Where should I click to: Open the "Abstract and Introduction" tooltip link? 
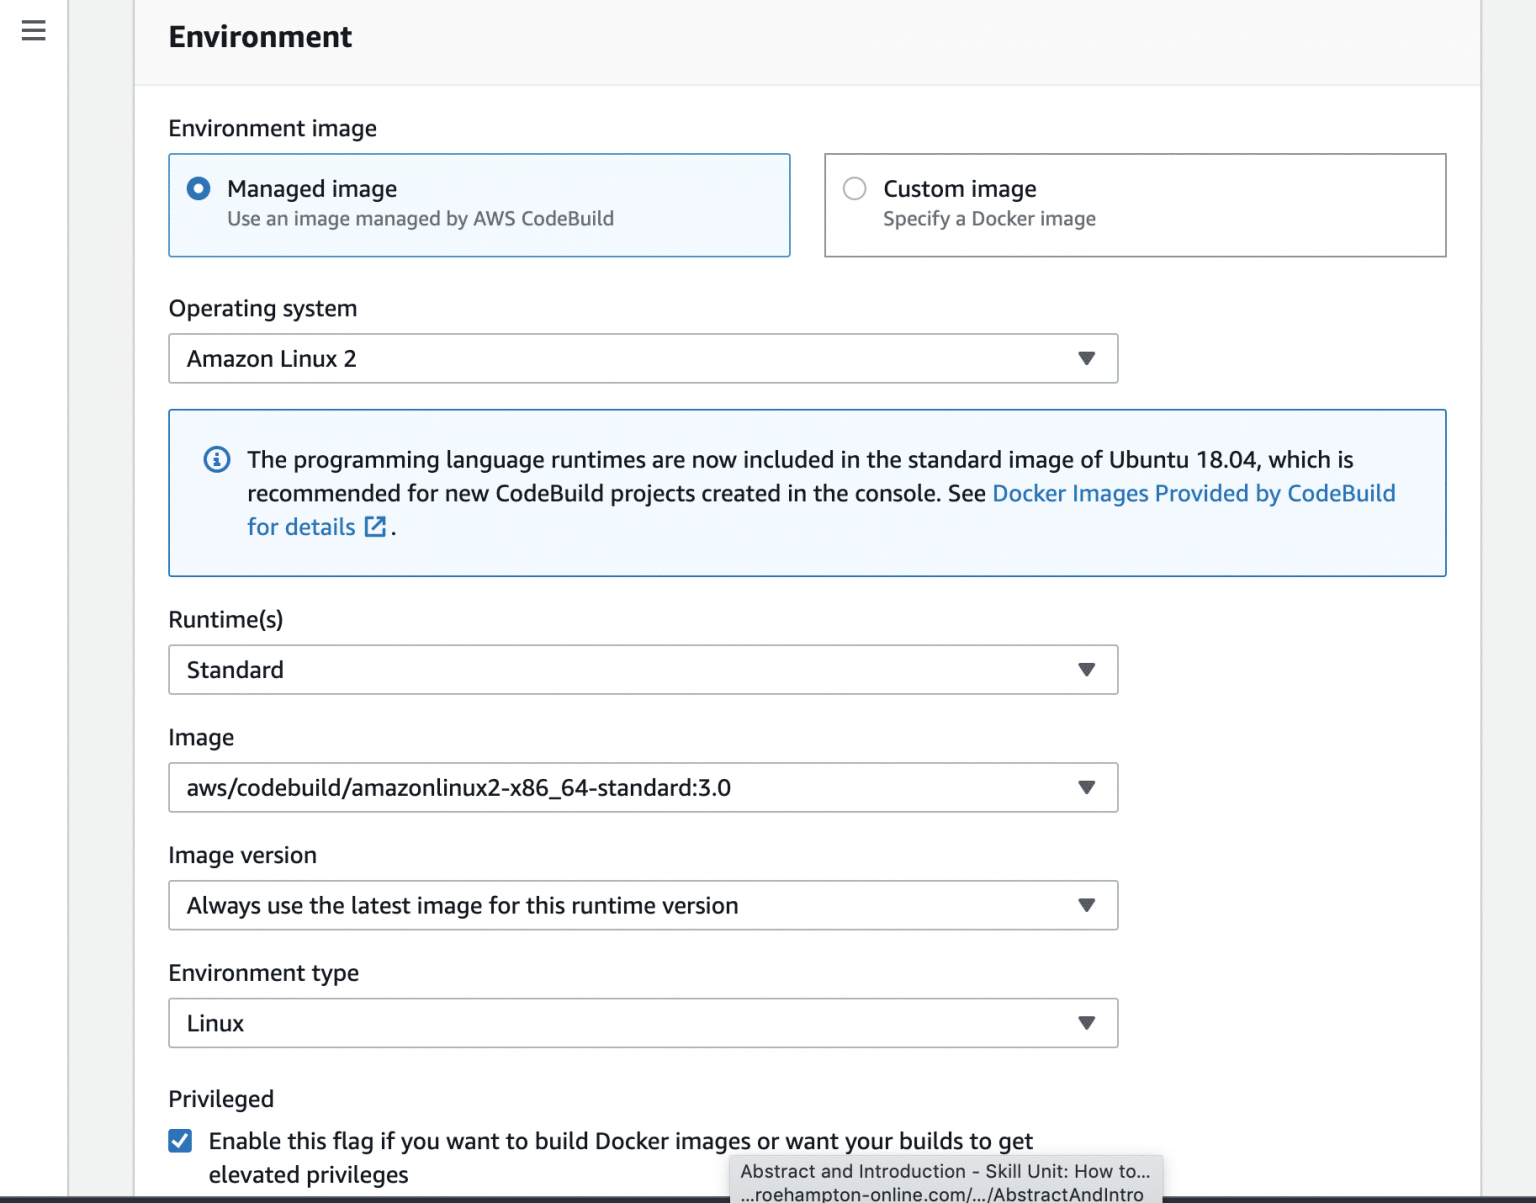pos(944,1171)
